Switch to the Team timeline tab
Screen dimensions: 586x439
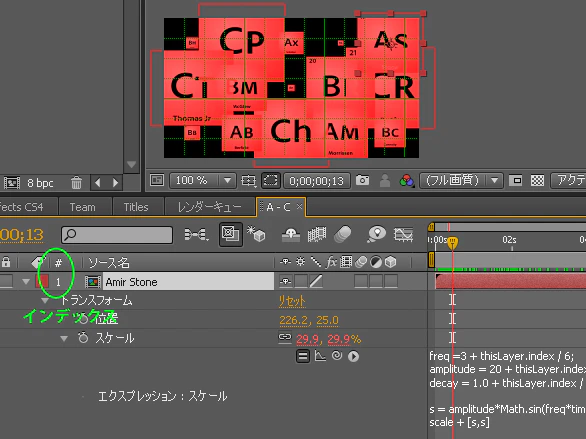tap(83, 207)
